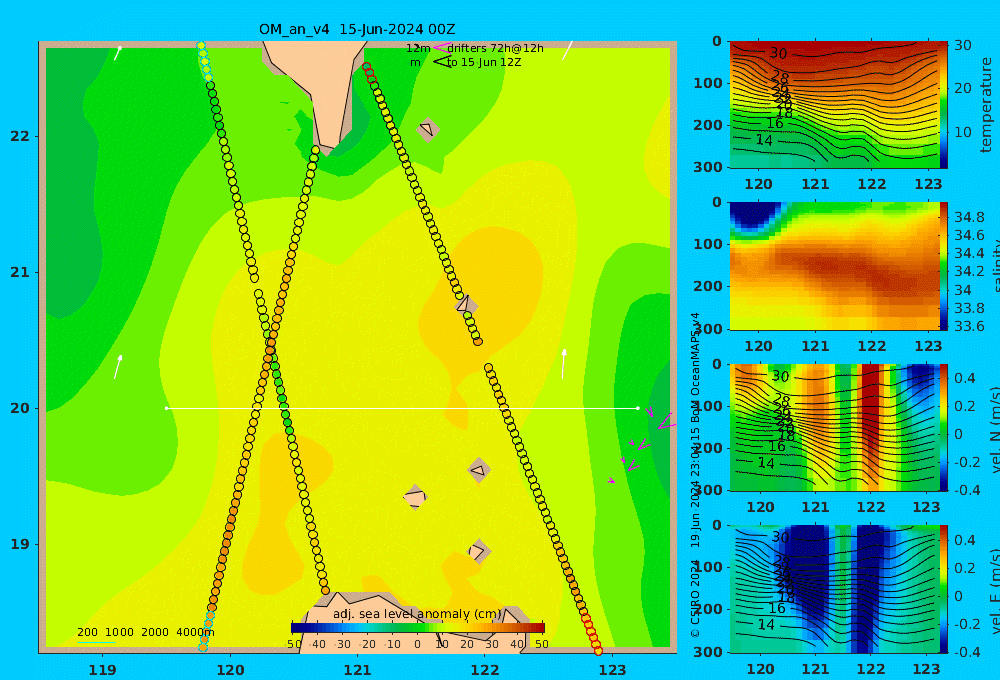Screen dimensions: 1000x680
Task: Click the 'vel. N (m/s)' axis label
Action: [994, 430]
